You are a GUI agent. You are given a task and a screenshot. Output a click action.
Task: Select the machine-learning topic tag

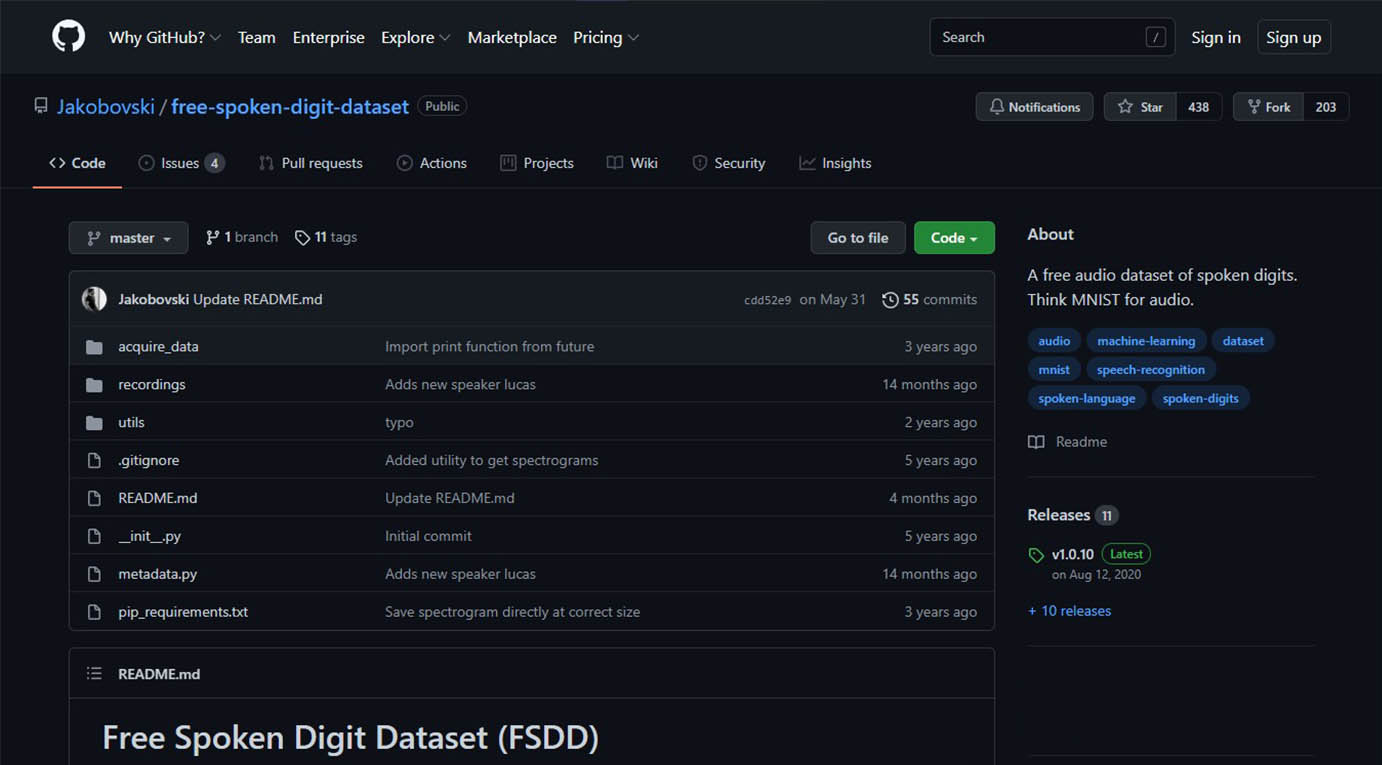(1146, 341)
